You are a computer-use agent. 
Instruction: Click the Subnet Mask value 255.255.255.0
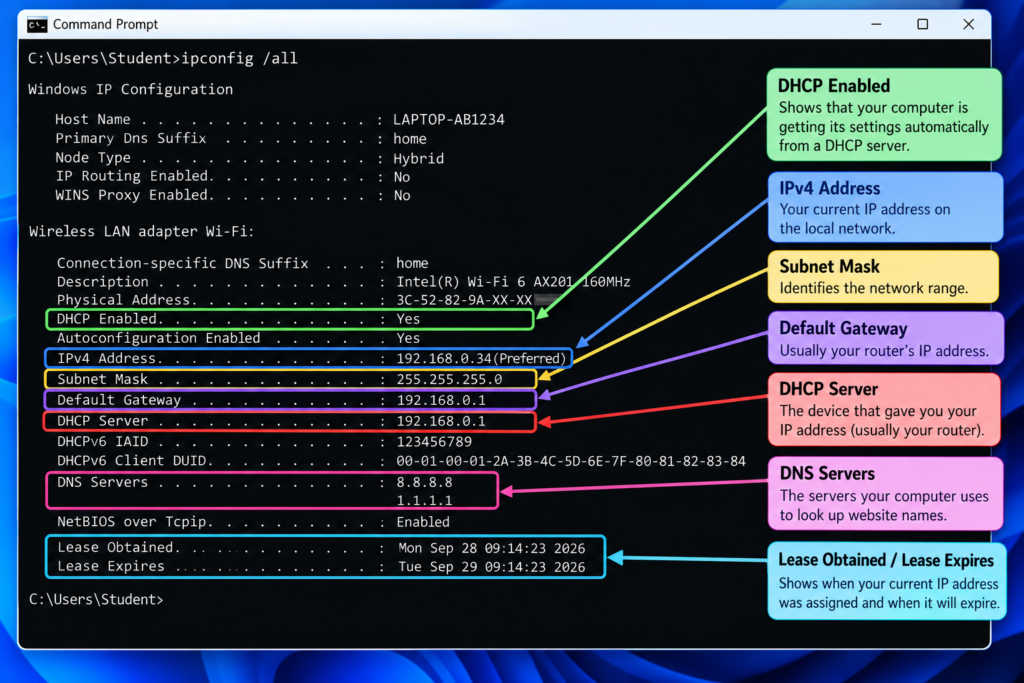coord(449,379)
